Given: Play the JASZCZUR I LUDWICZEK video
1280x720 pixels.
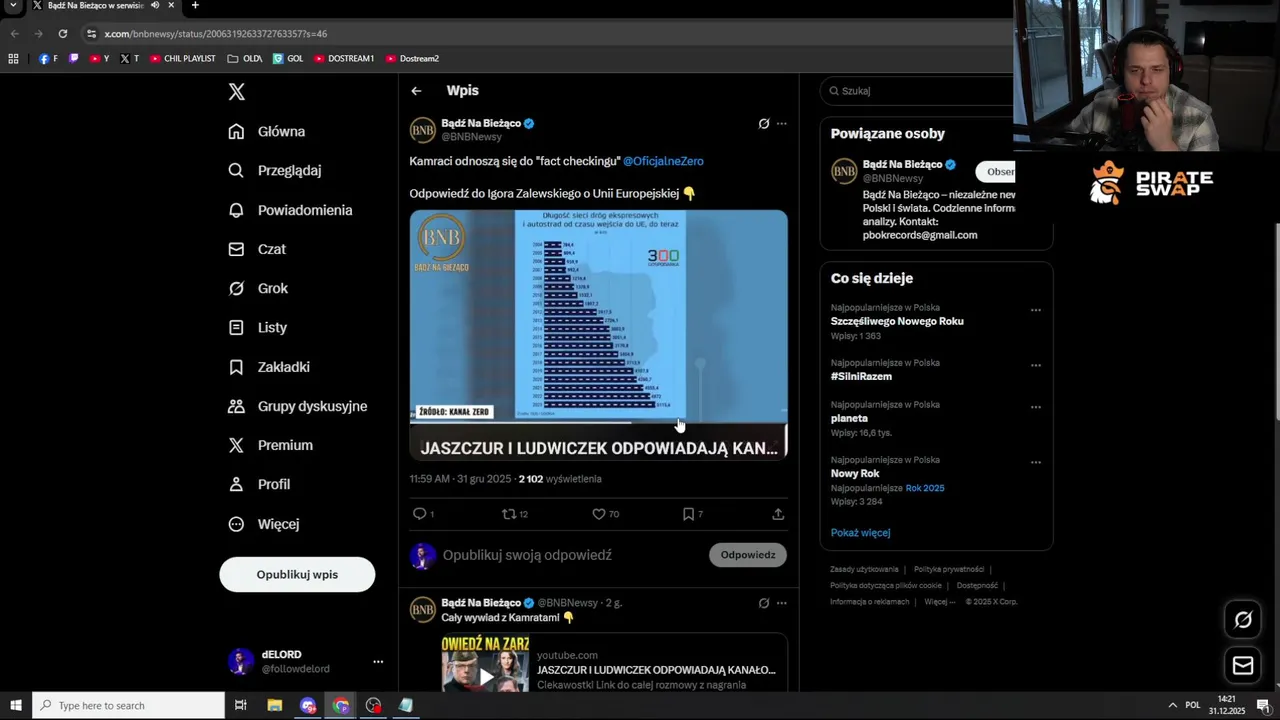Looking at the screenshot, I should tap(598, 334).
